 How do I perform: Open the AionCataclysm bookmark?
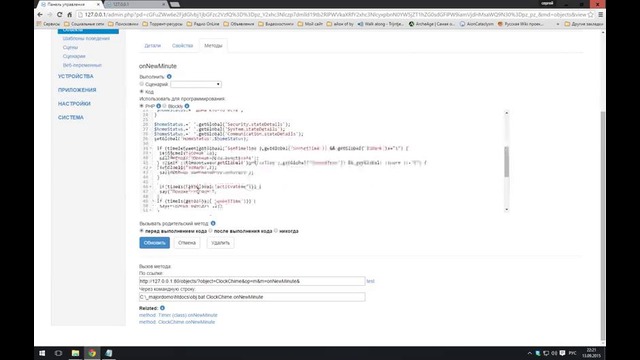click(476, 24)
